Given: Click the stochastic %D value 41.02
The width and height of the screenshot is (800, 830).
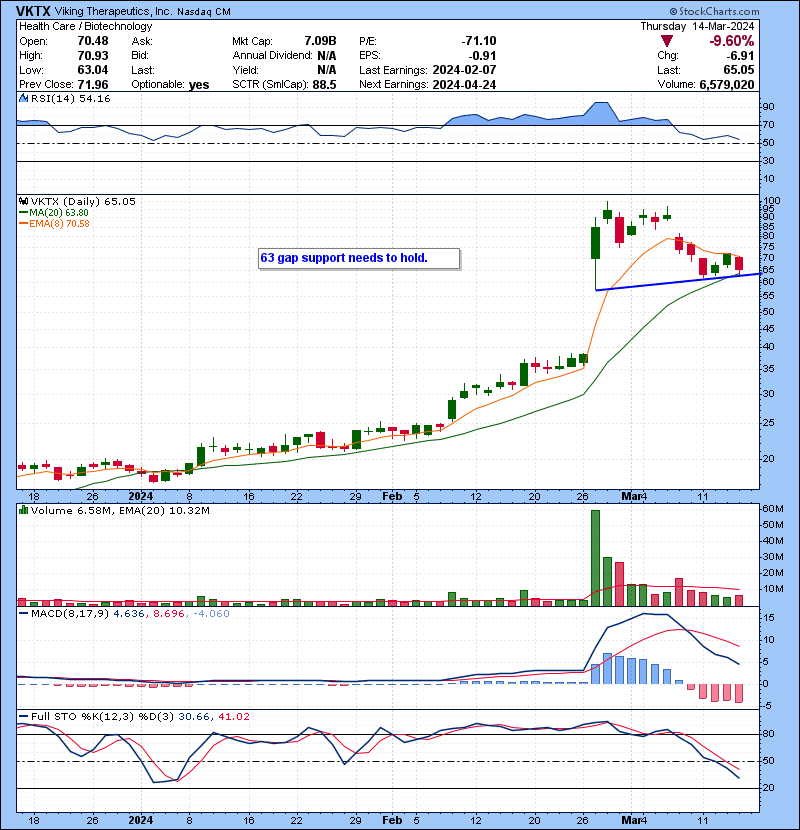Looking at the screenshot, I should (x=234, y=717).
